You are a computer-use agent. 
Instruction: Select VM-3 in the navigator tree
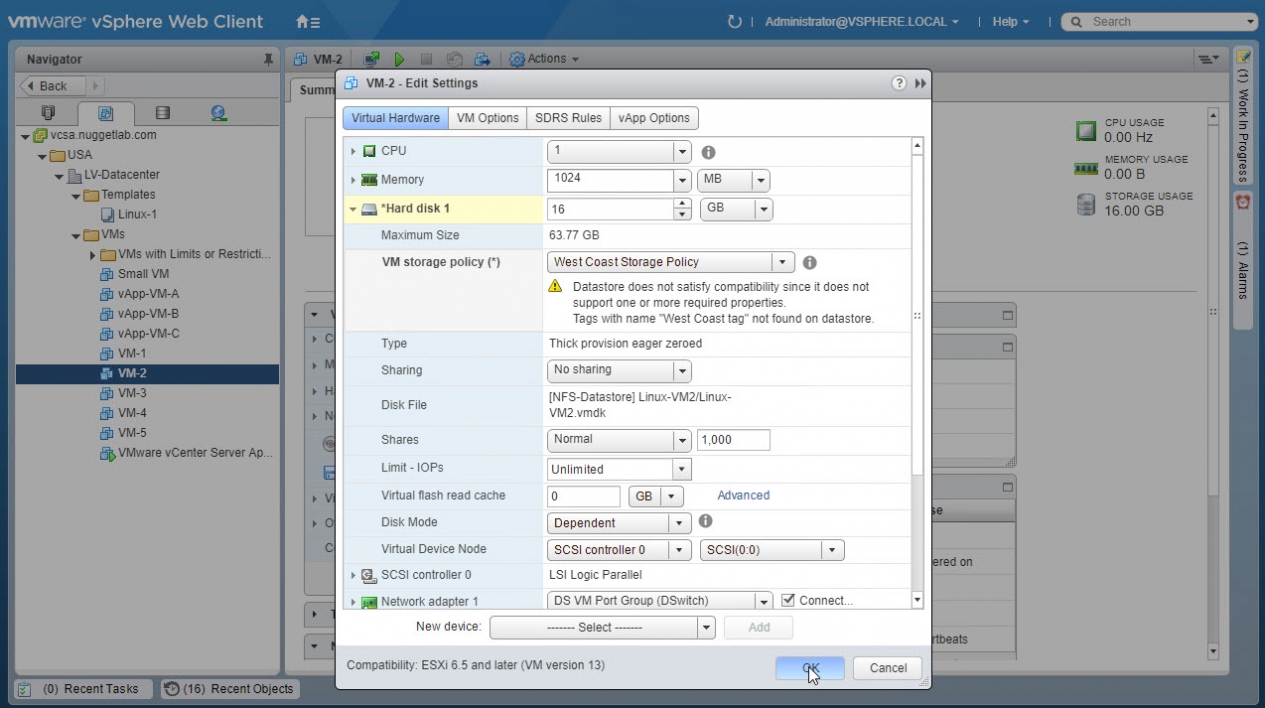click(132, 393)
